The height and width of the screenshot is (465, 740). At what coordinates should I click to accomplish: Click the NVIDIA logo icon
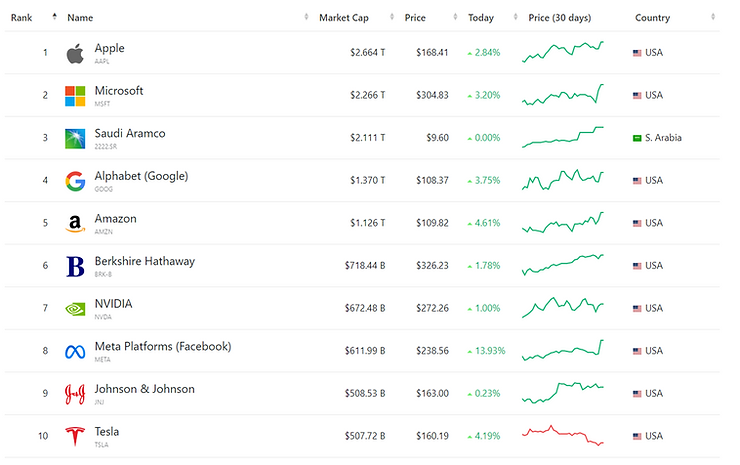(75, 309)
